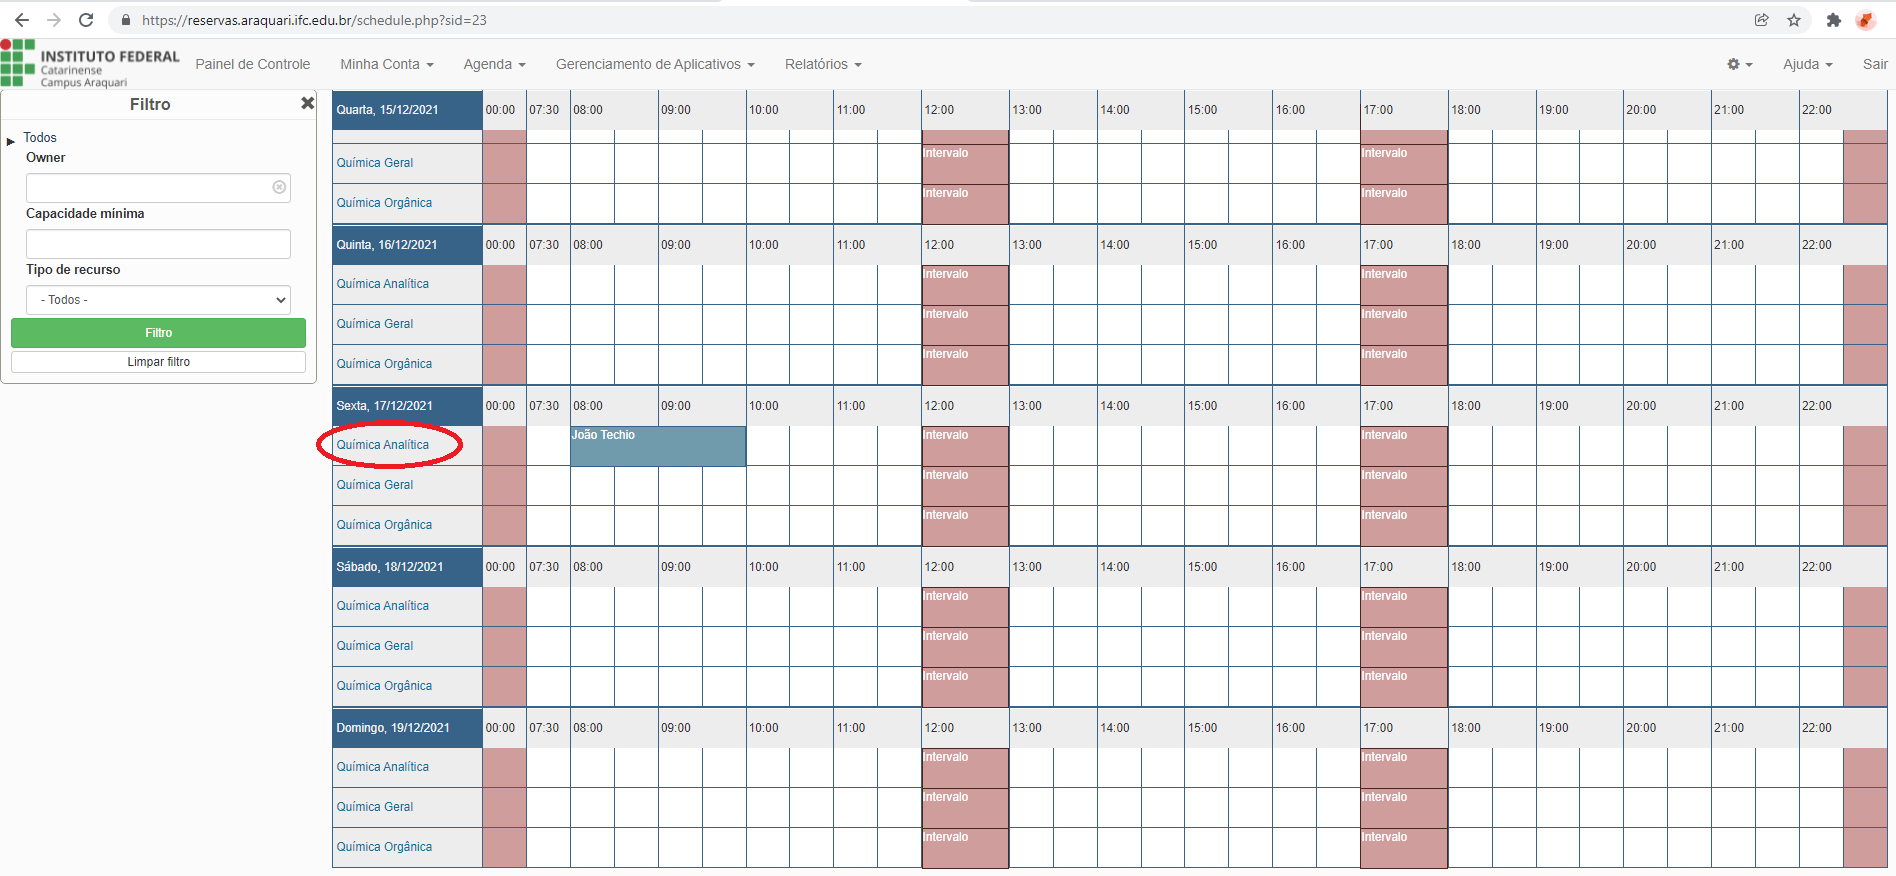Open the Relatórios menu
The image size is (1896, 876).
pyautogui.click(x=822, y=64)
